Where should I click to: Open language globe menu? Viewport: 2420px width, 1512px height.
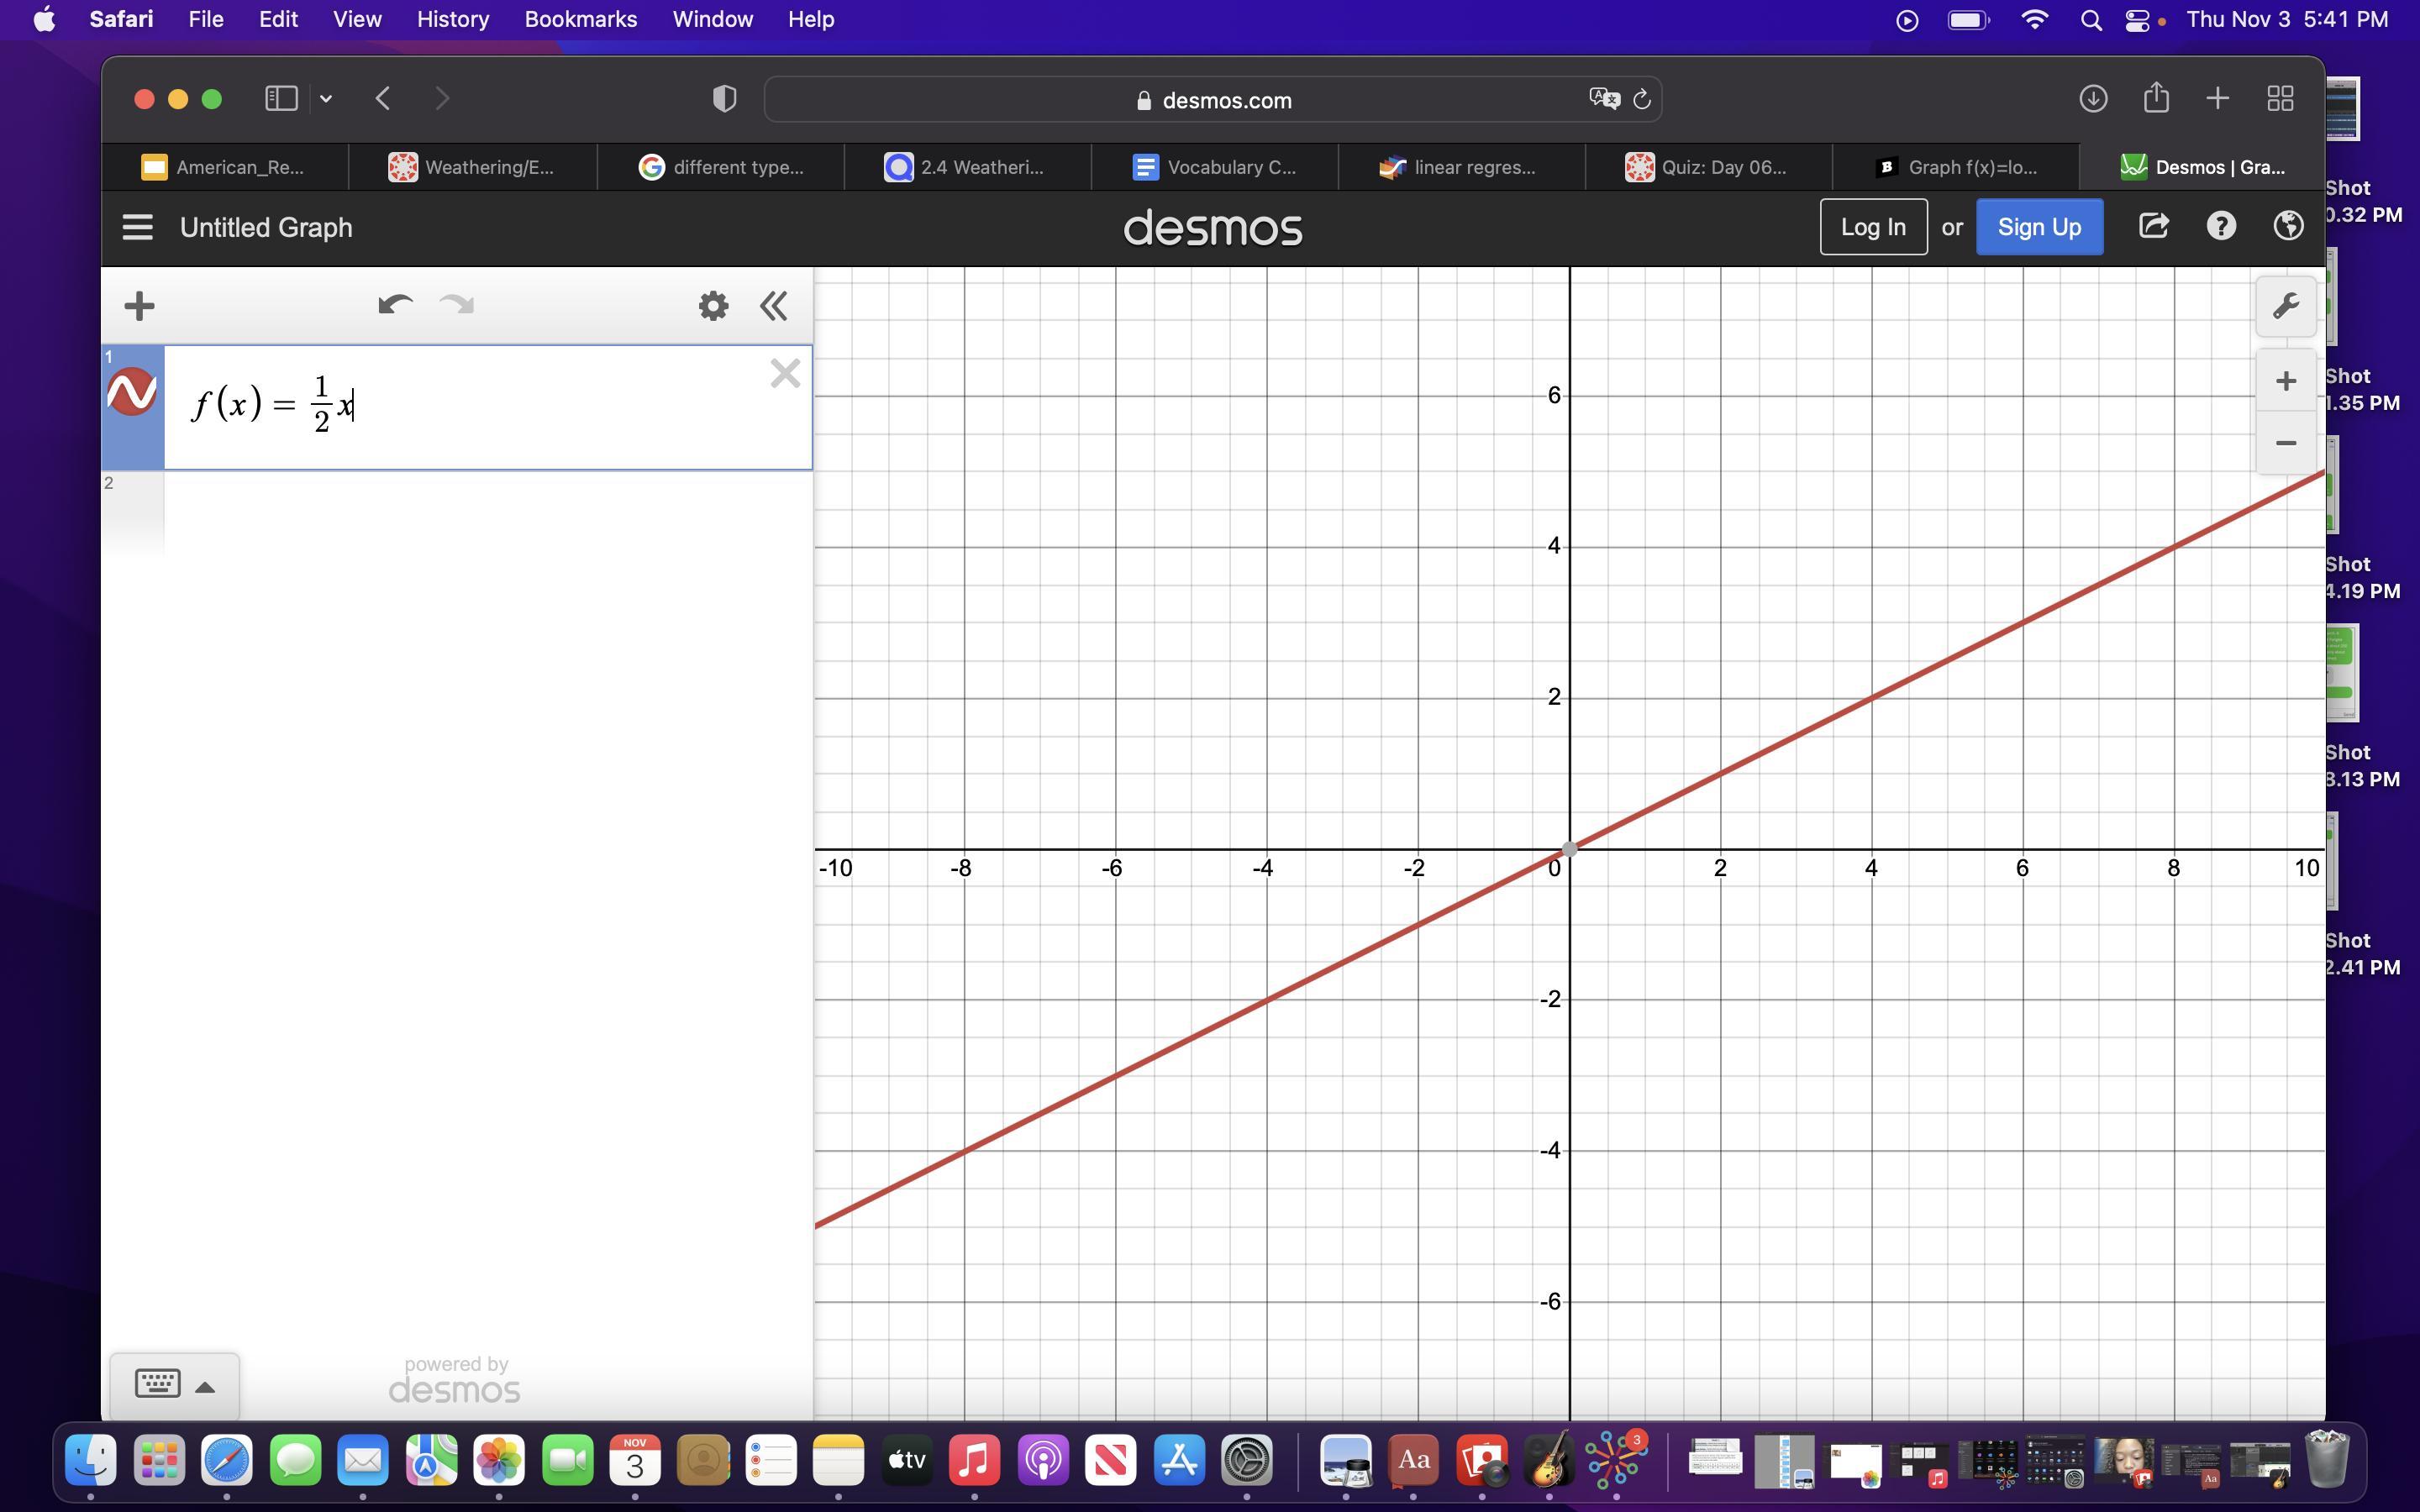[x=2288, y=226]
